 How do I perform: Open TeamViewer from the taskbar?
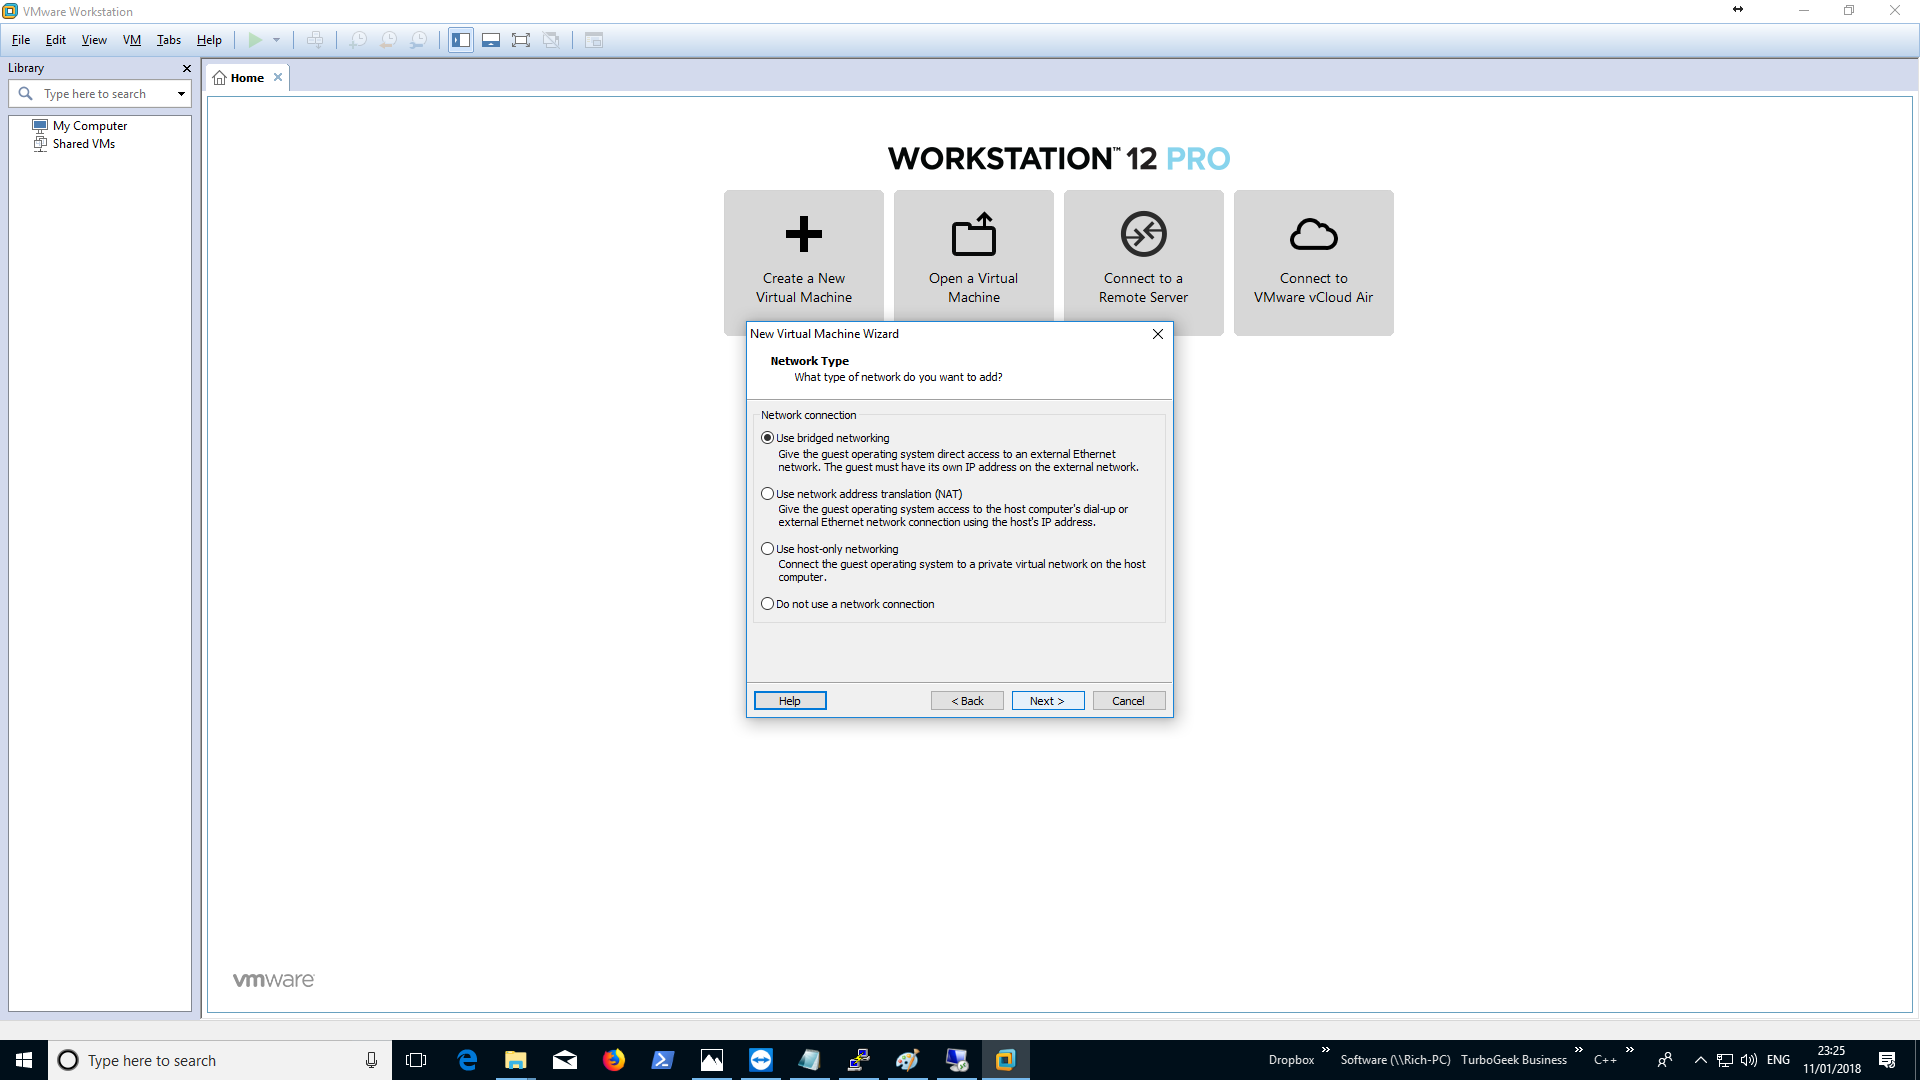[x=761, y=1060]
